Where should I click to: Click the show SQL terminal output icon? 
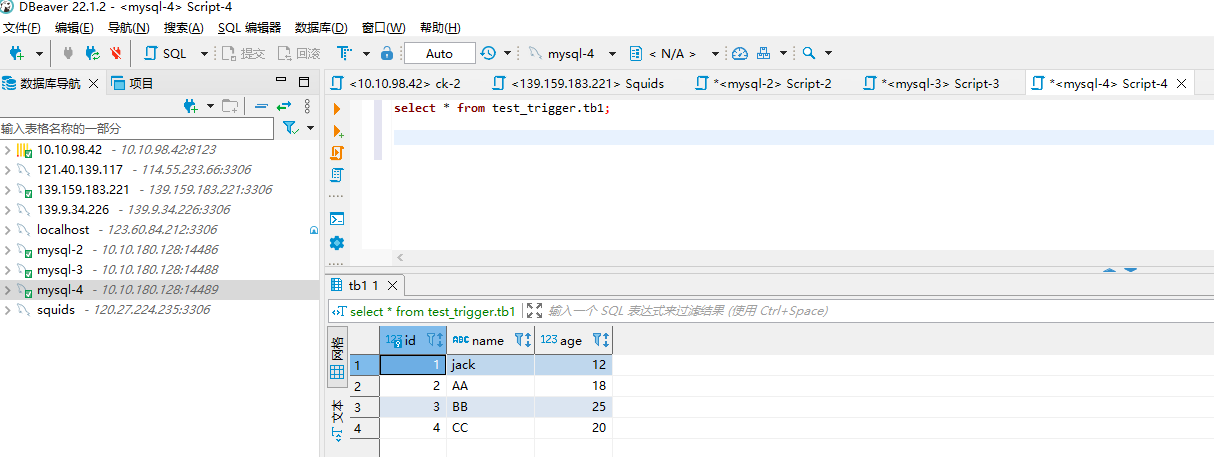(x=337, y=219)
